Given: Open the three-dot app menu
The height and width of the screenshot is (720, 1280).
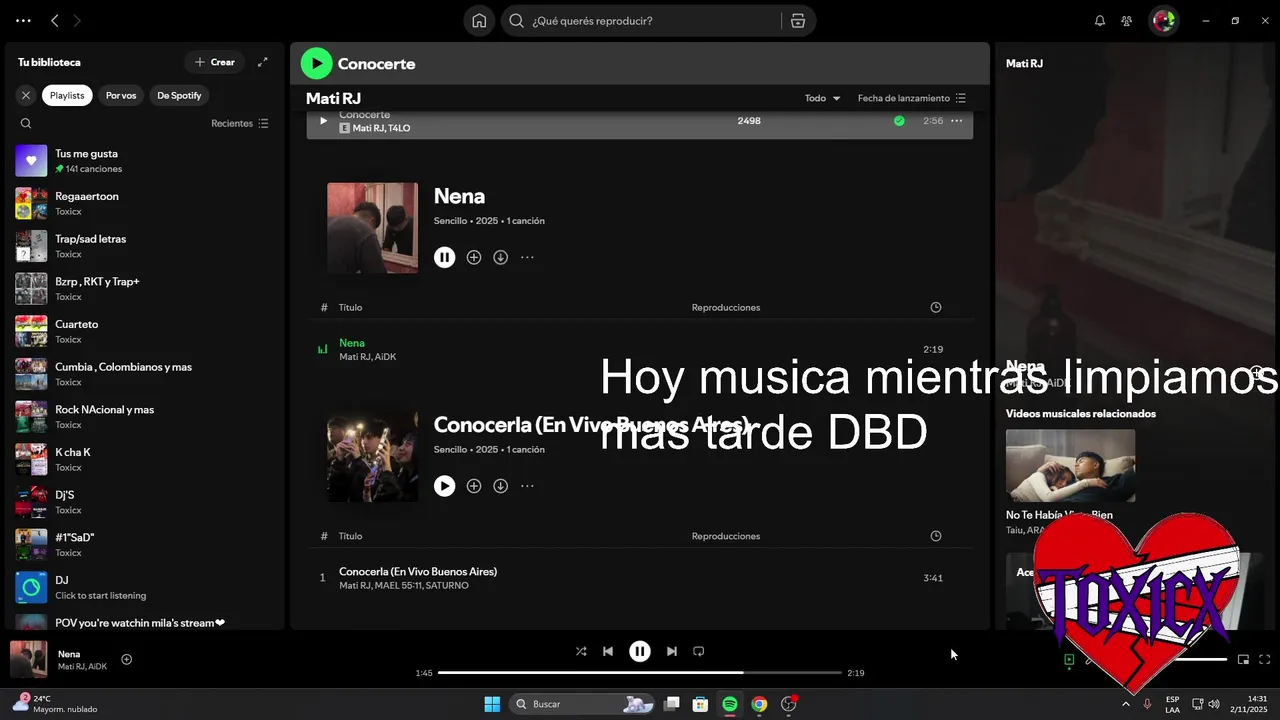Looking at the screenshot, I should click(23, 21).
